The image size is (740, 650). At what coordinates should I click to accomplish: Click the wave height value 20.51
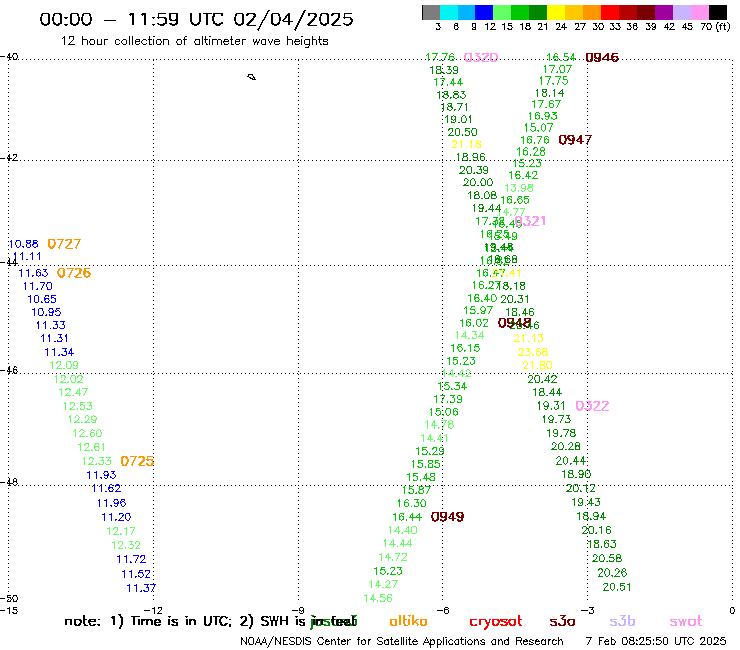(617, 587)
